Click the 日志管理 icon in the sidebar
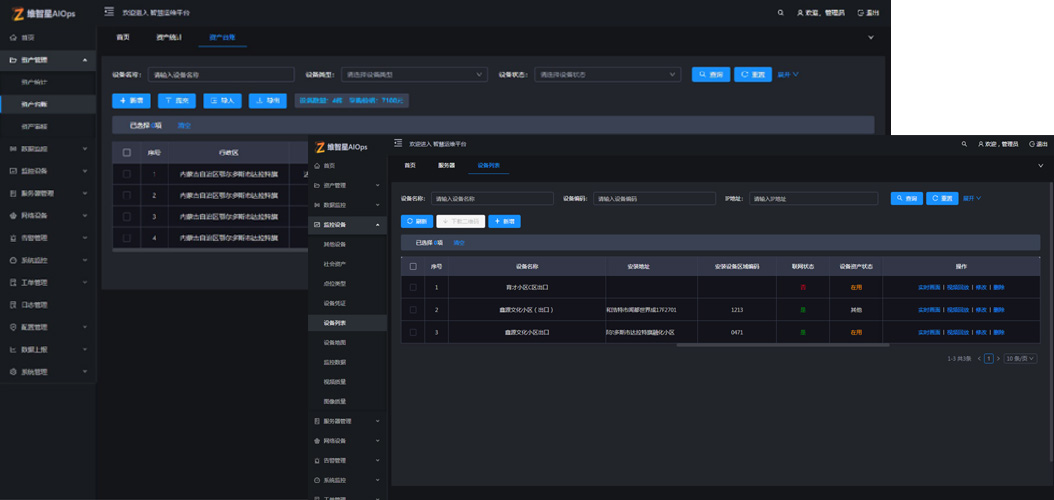1054x500 pixels. [14, 305]
